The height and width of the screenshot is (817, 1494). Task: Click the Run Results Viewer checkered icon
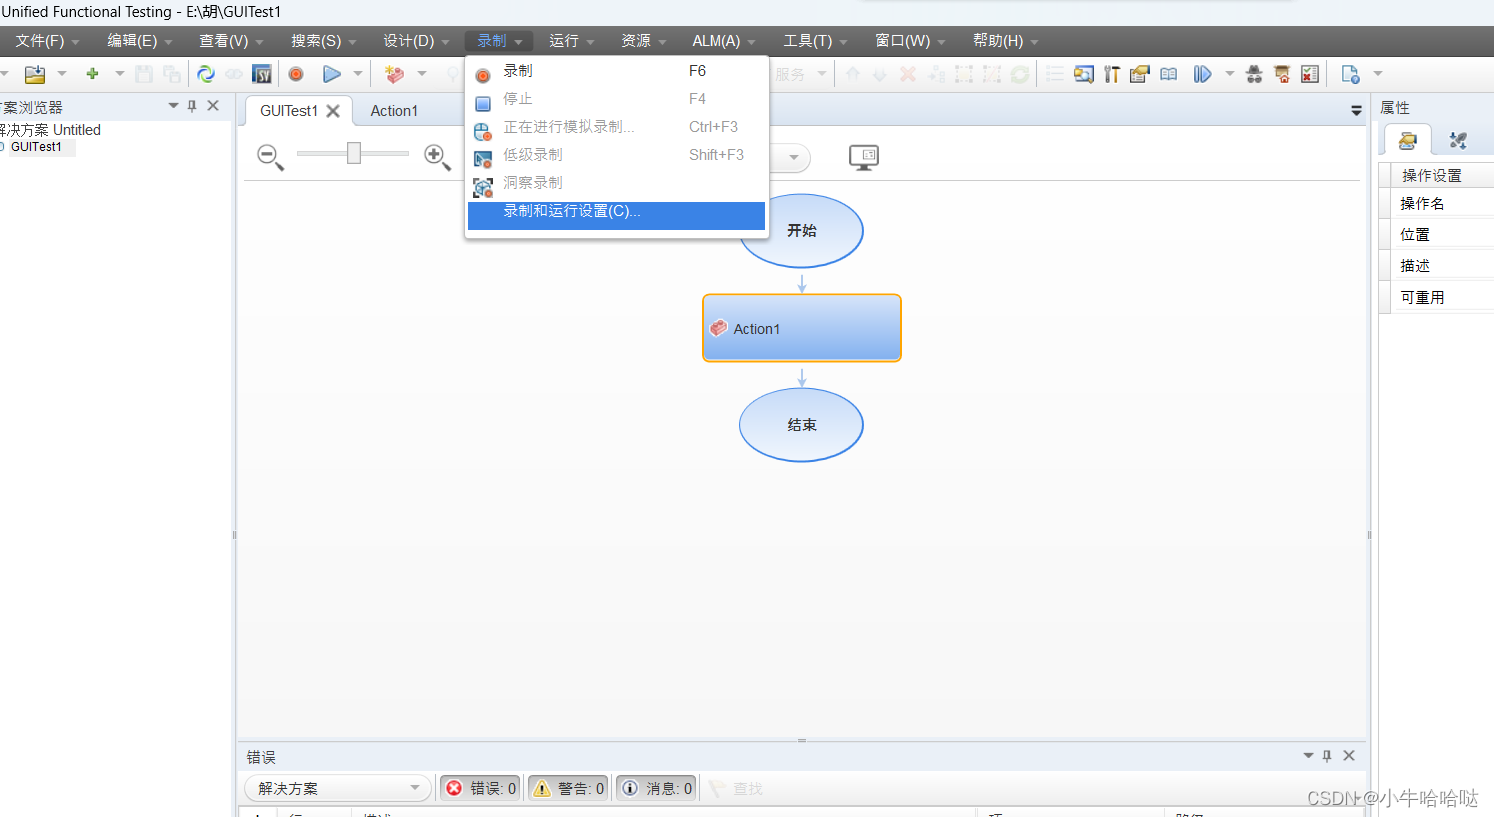(x=1310, y=73)
